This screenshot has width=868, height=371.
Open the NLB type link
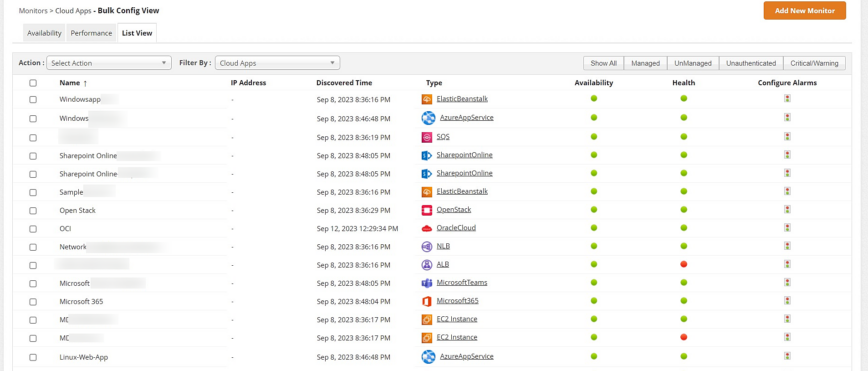pos(443,246)
